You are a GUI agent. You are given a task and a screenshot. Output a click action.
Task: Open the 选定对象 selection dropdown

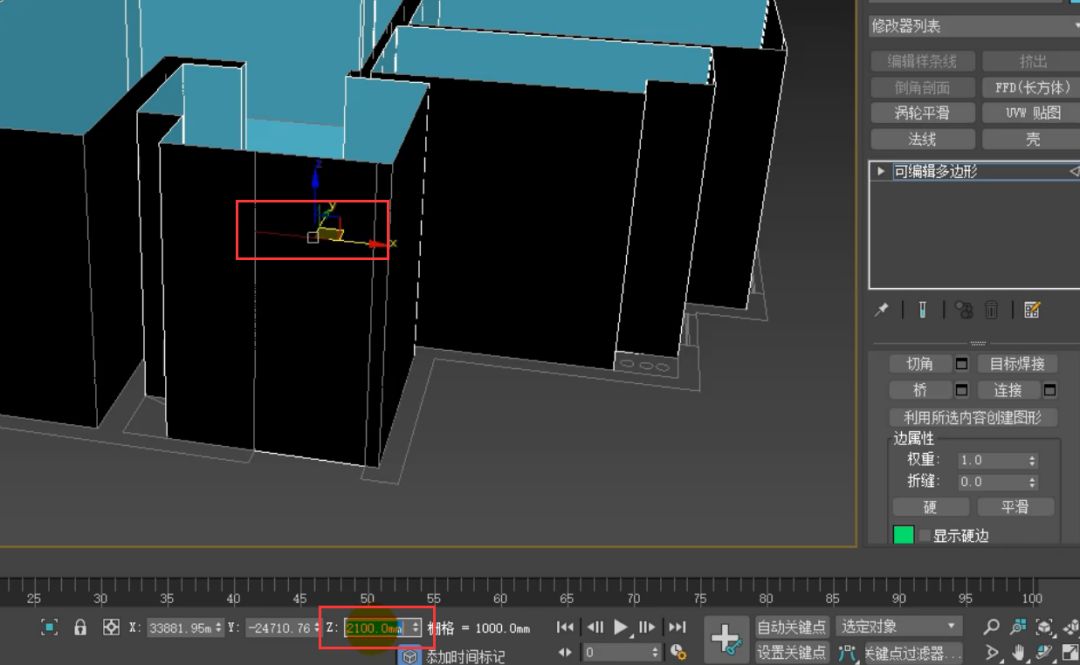(899, 626)
